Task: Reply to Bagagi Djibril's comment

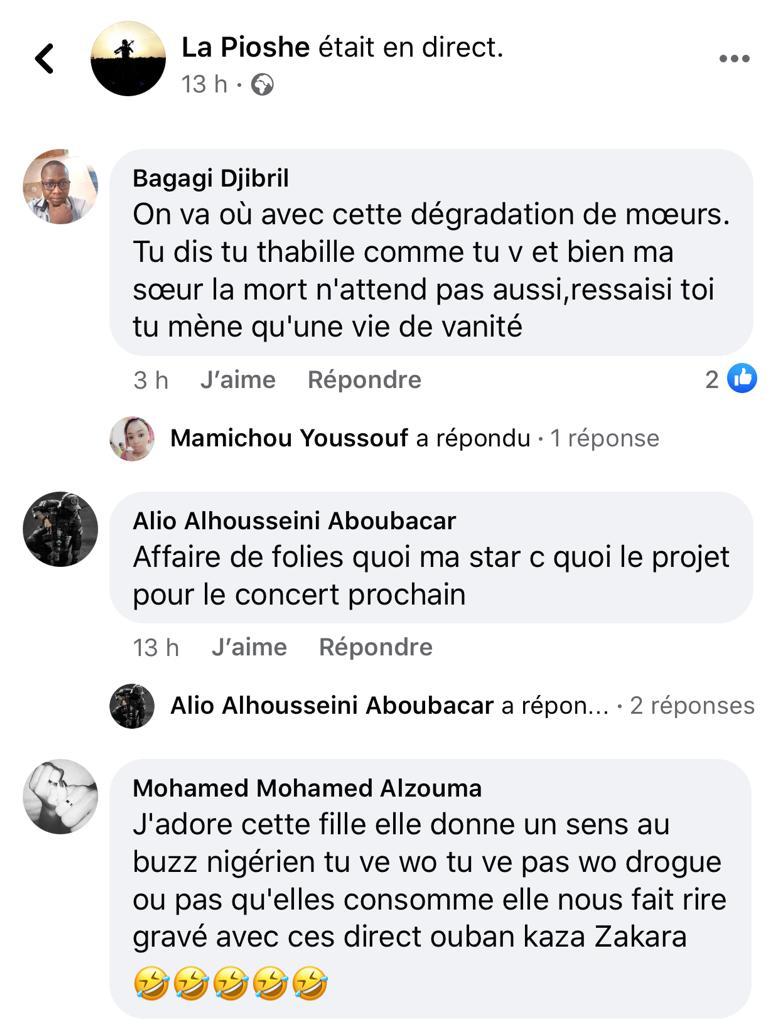Action: point(364,379)
